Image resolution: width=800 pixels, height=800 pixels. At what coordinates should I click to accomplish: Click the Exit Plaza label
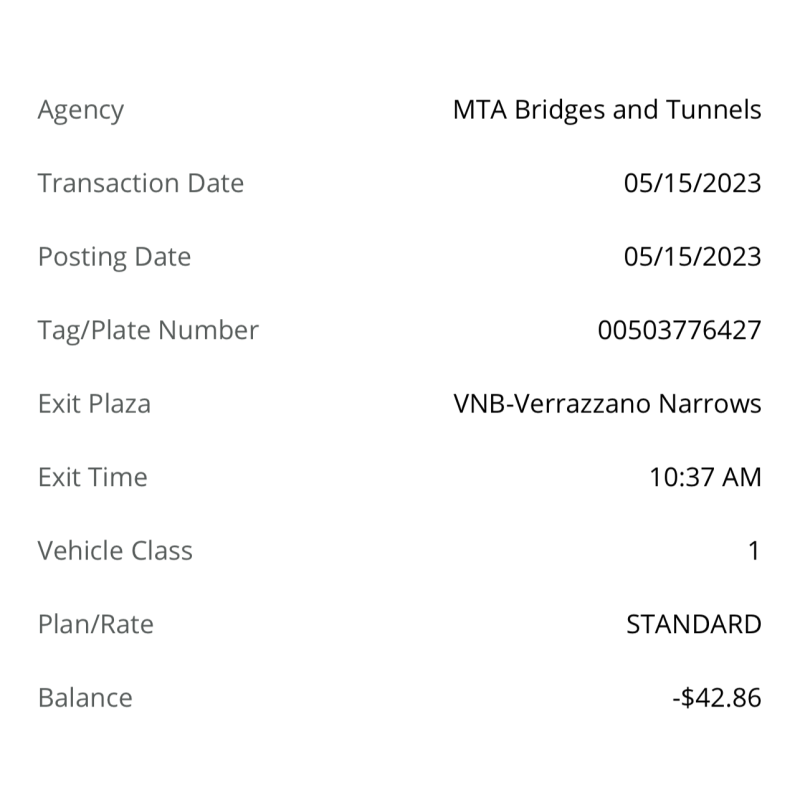(94, 404)
